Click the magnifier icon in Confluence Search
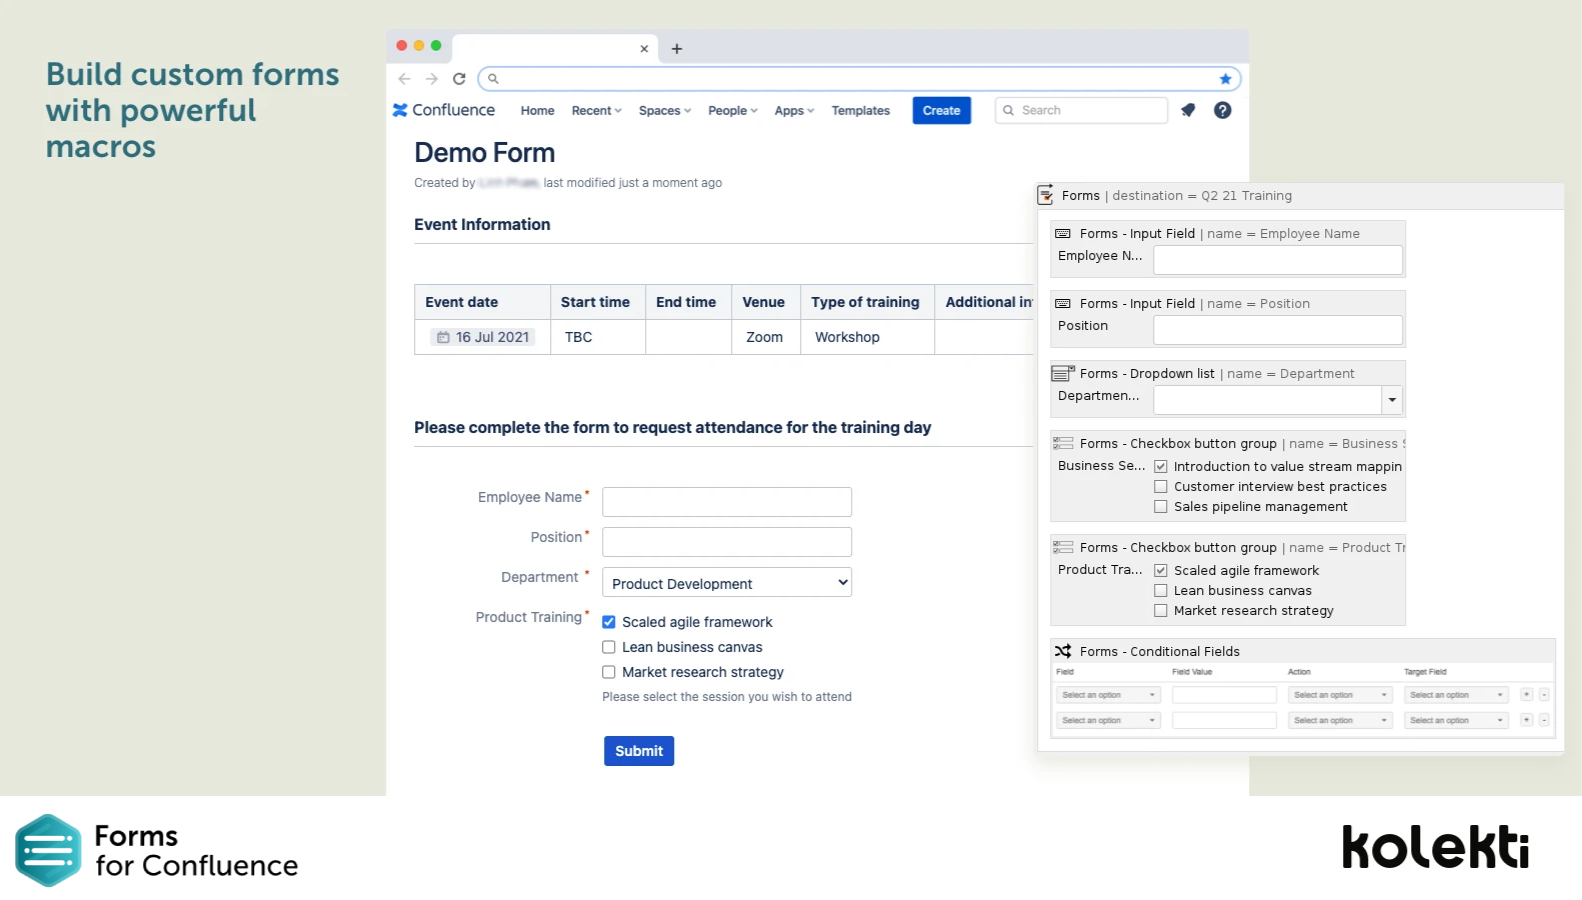Image resolution: width=1582 pixels, height=900 pixels. pyautogui.click(x=1008, y=111)
